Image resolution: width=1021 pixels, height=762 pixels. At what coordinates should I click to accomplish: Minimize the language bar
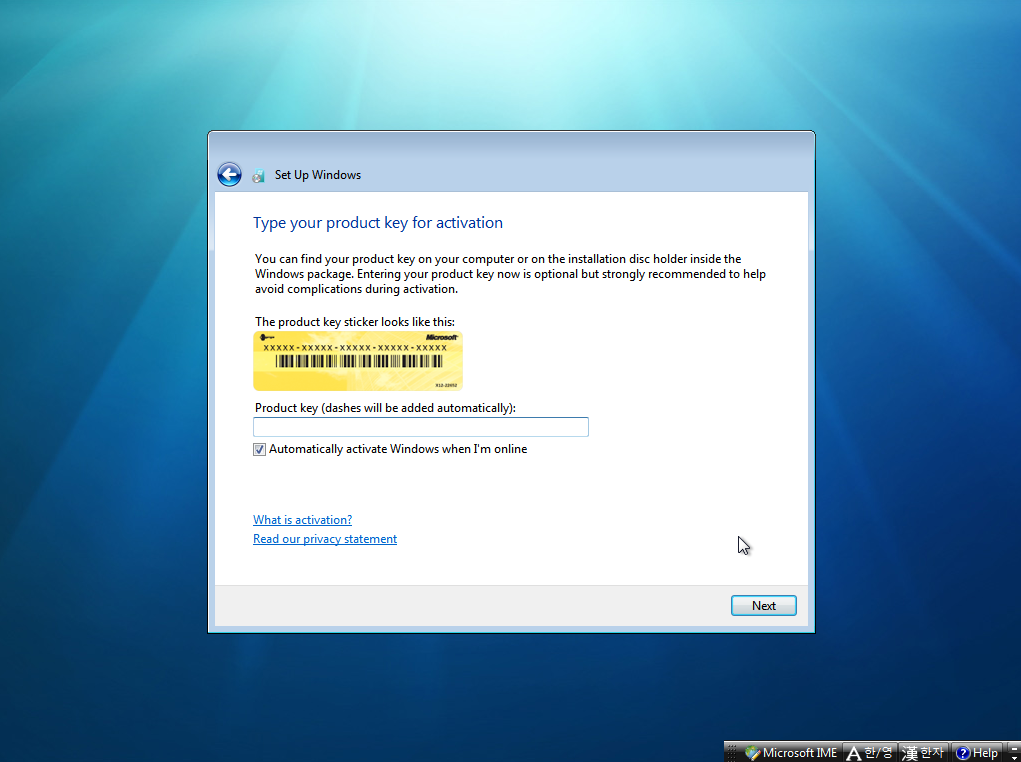tap(1014, 749)
